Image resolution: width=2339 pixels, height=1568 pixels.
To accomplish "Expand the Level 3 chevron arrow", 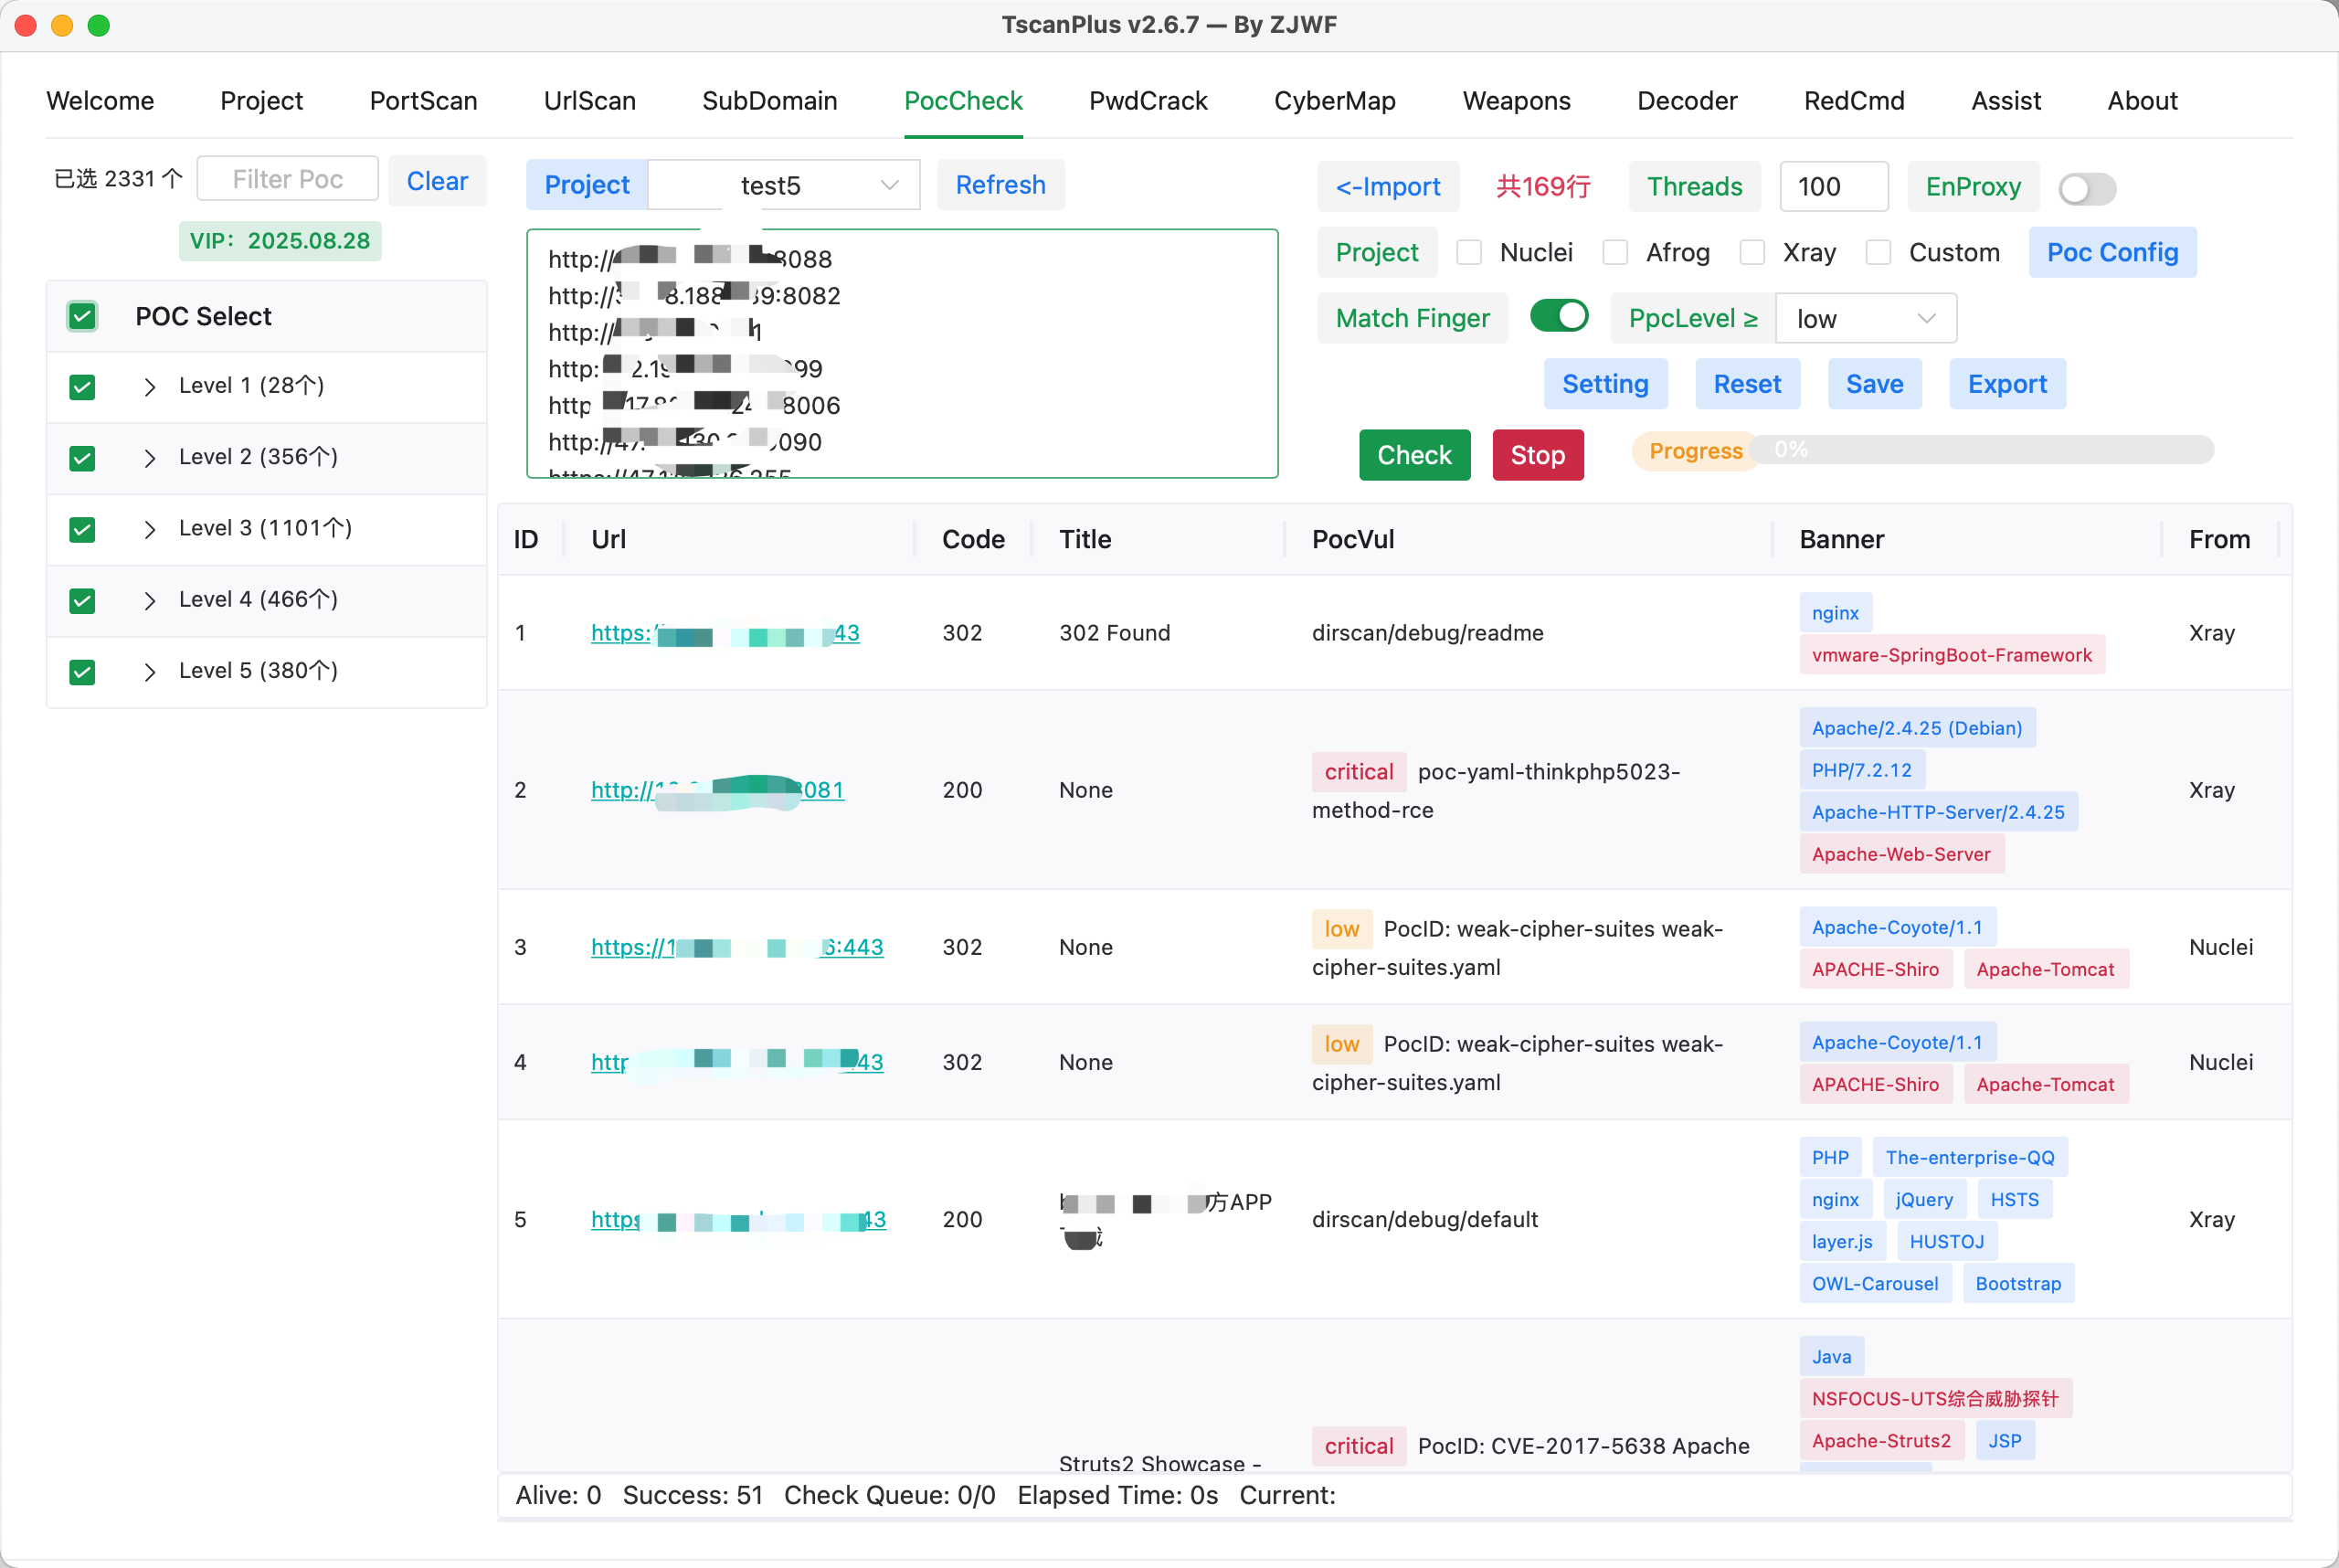I will pyautogui.click(x=149, y=530).
